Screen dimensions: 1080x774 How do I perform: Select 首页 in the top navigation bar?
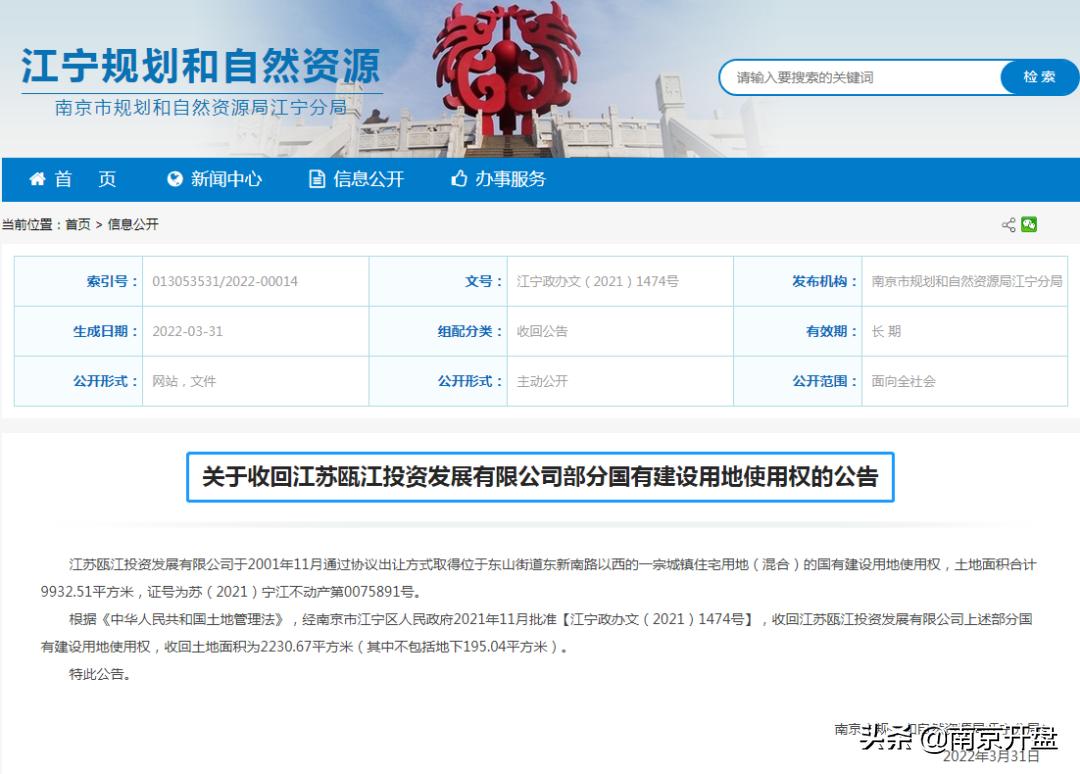(85, 180)
